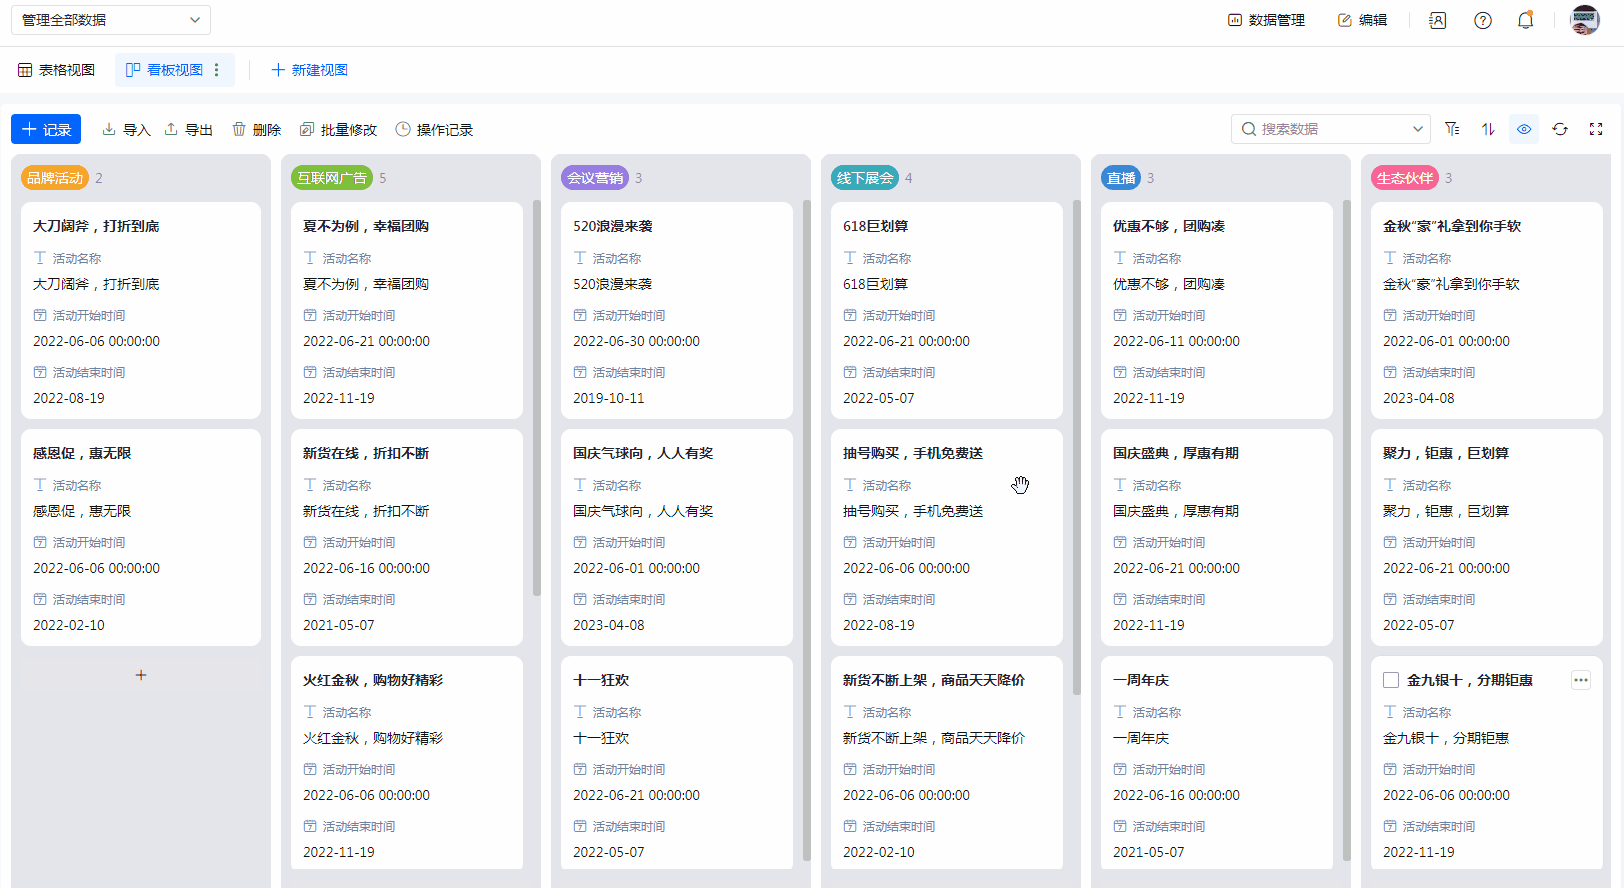The image size is (1624, 888).
Task: Open more options on 金九银十 card
Action: (1580, 680)
